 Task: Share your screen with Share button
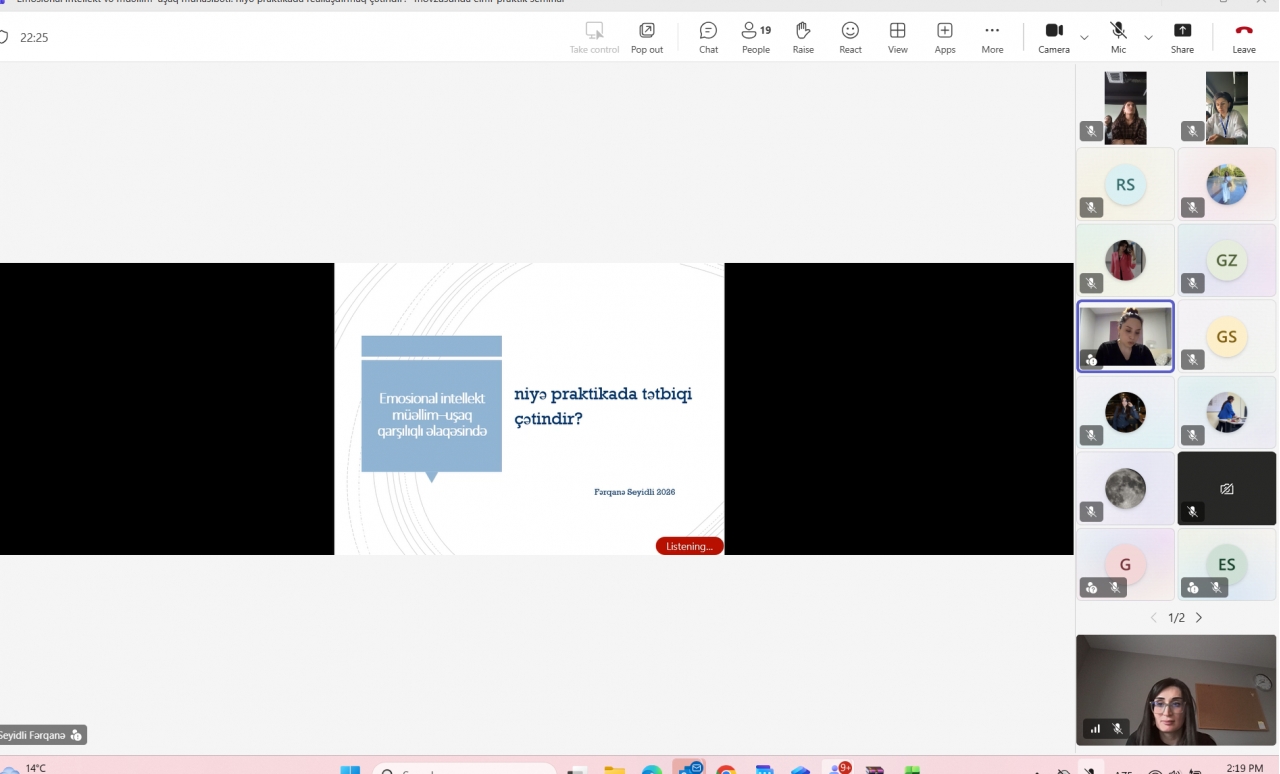point(1182,37)
